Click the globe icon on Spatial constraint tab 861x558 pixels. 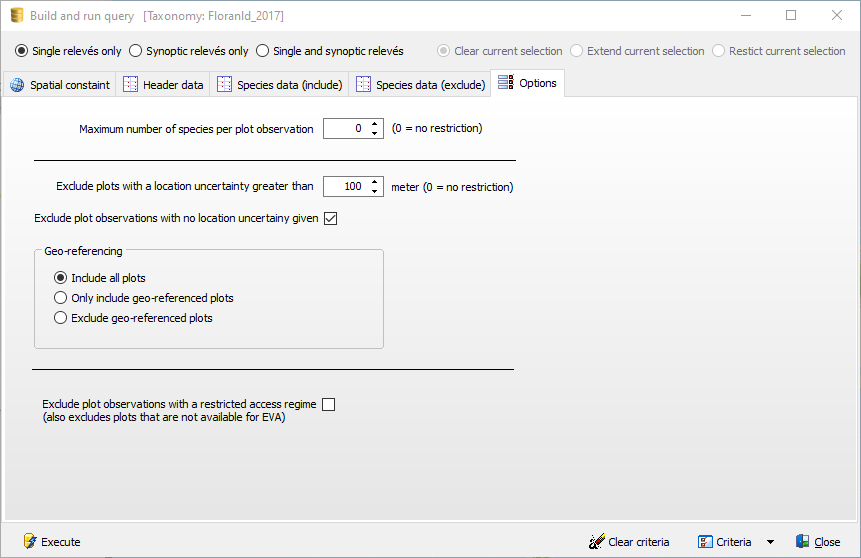tap(17, 85)
